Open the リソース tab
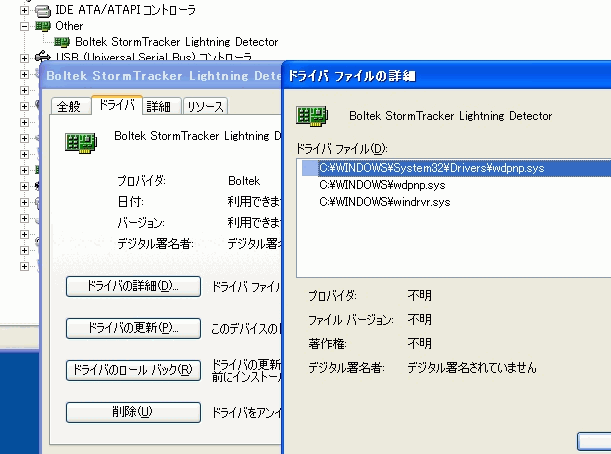Viewport: 611px width, 454px height. [205, 106]
